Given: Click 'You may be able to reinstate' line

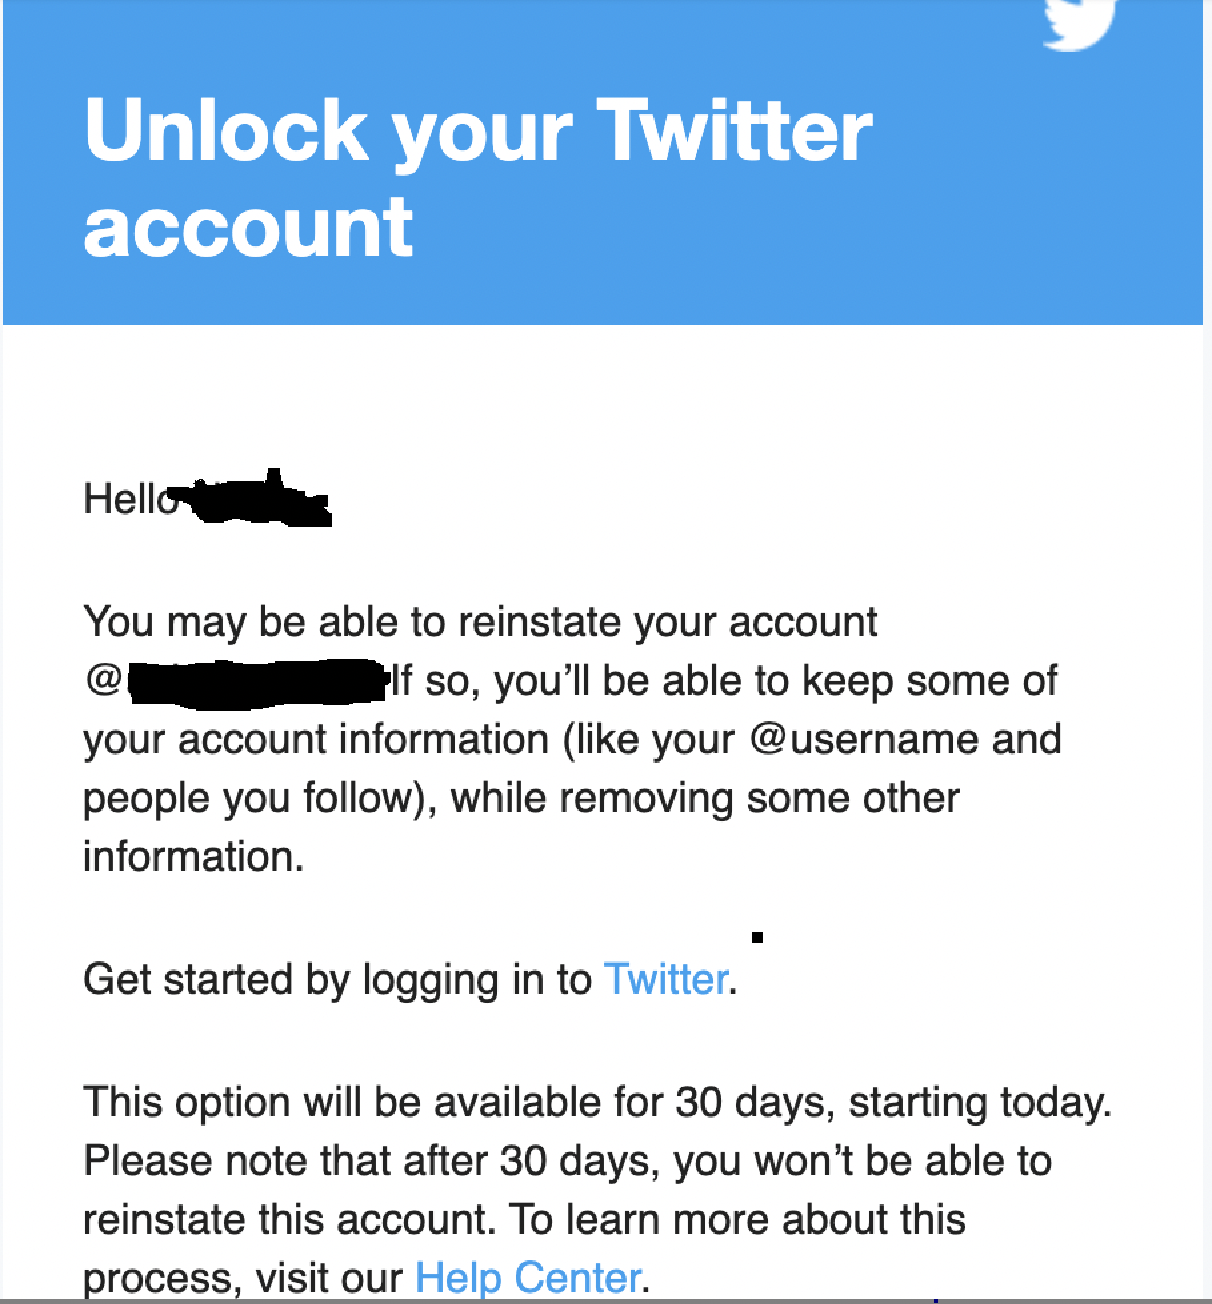Looking at the screenshot, I should coord(480,622).
